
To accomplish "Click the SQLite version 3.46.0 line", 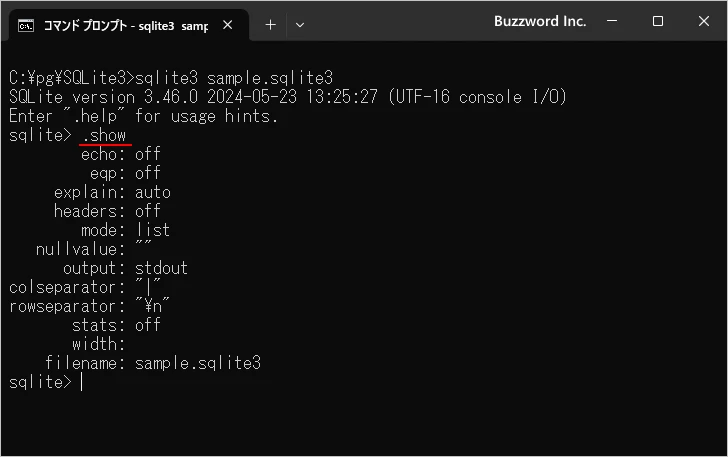I will coord(287,97).
